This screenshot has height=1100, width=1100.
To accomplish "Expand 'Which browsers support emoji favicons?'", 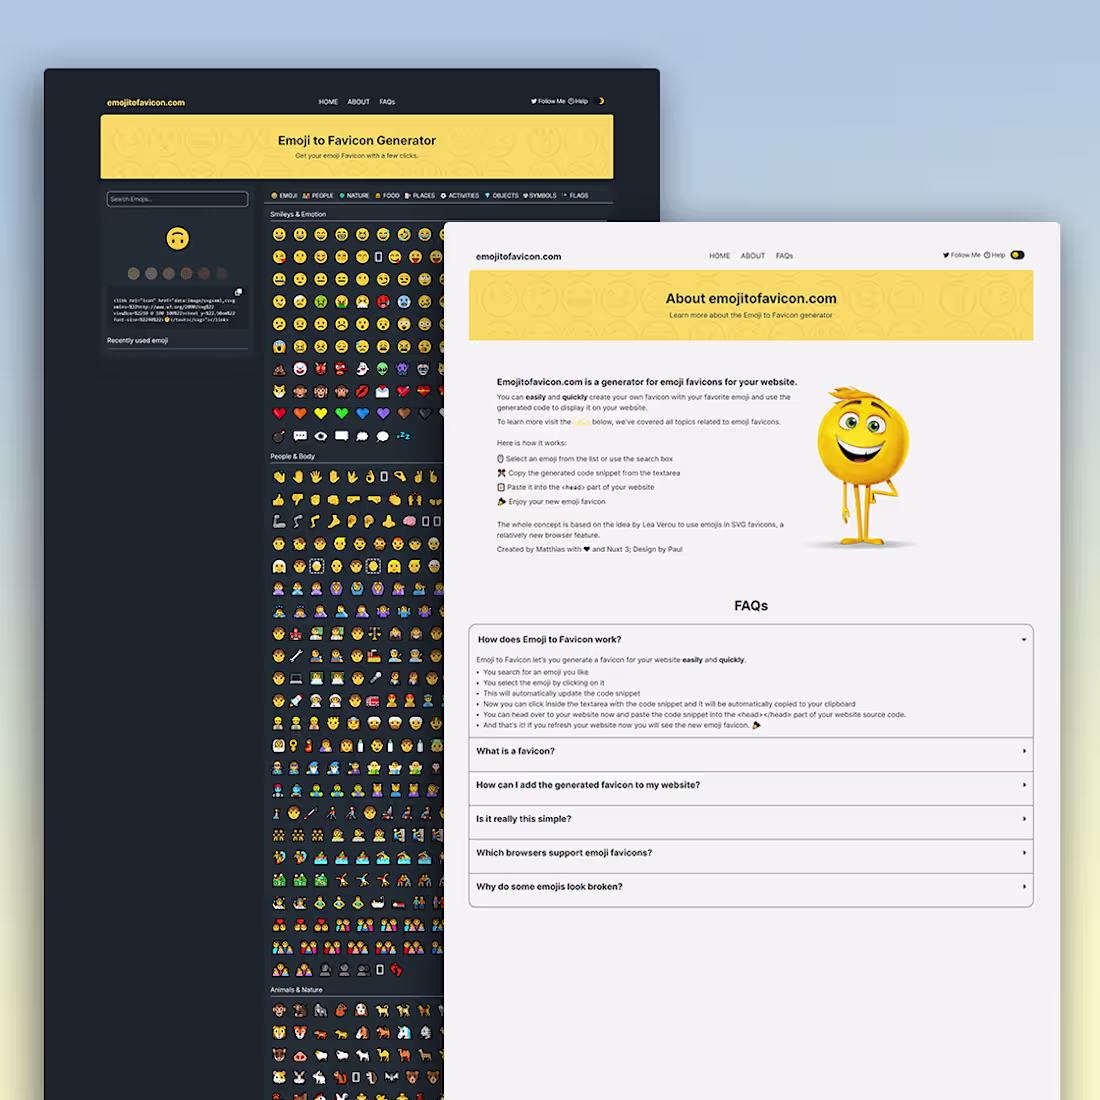I will (x=751, y=852).
